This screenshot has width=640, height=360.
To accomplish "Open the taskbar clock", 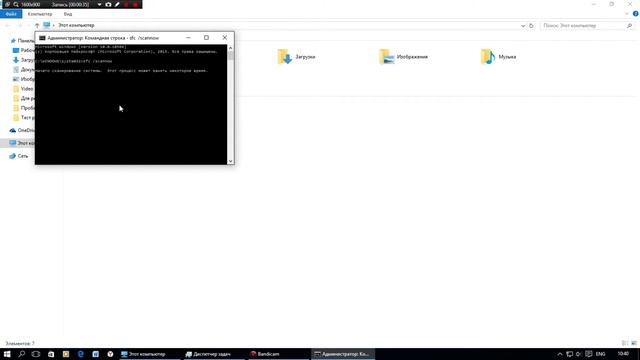I will tap(623, 354).
